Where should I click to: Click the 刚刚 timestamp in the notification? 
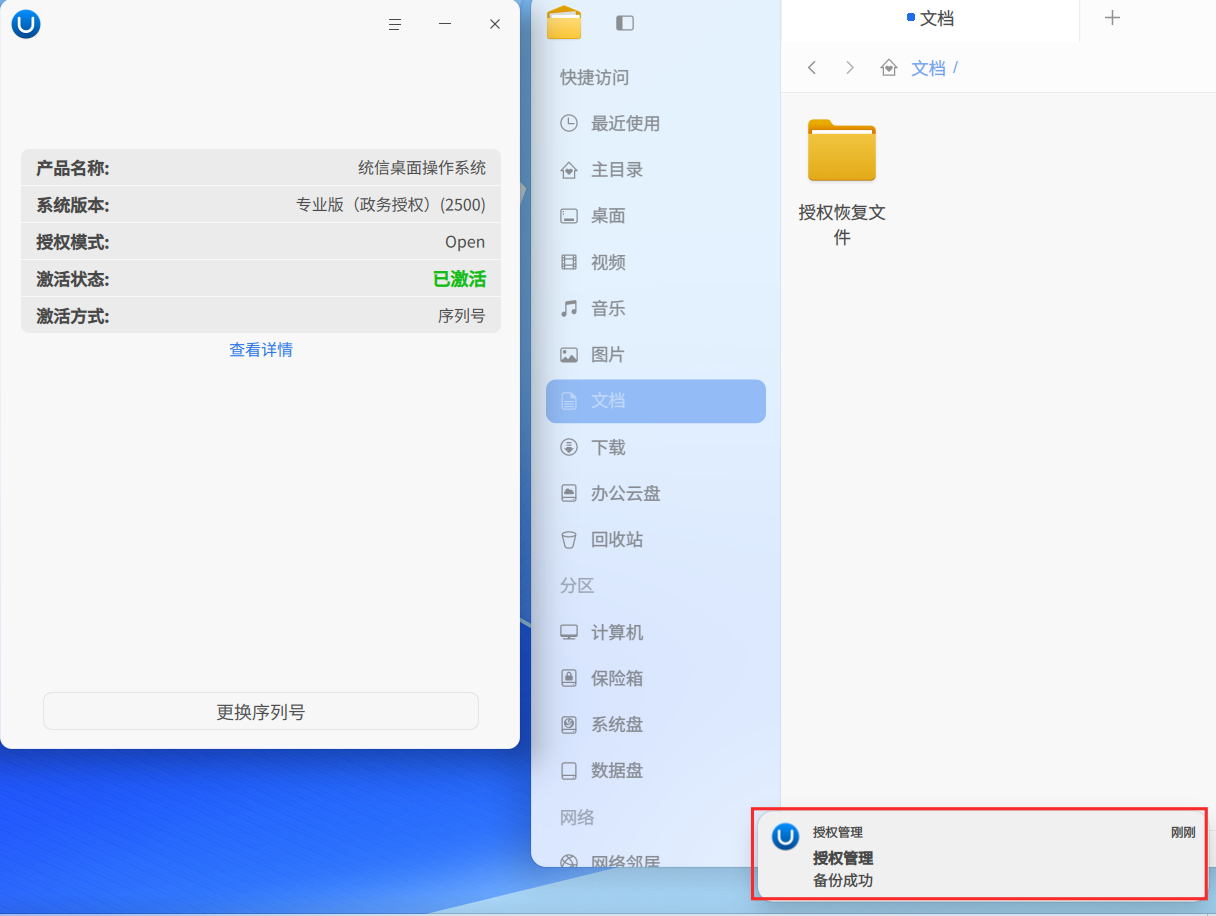click(x=1183, y=832)
